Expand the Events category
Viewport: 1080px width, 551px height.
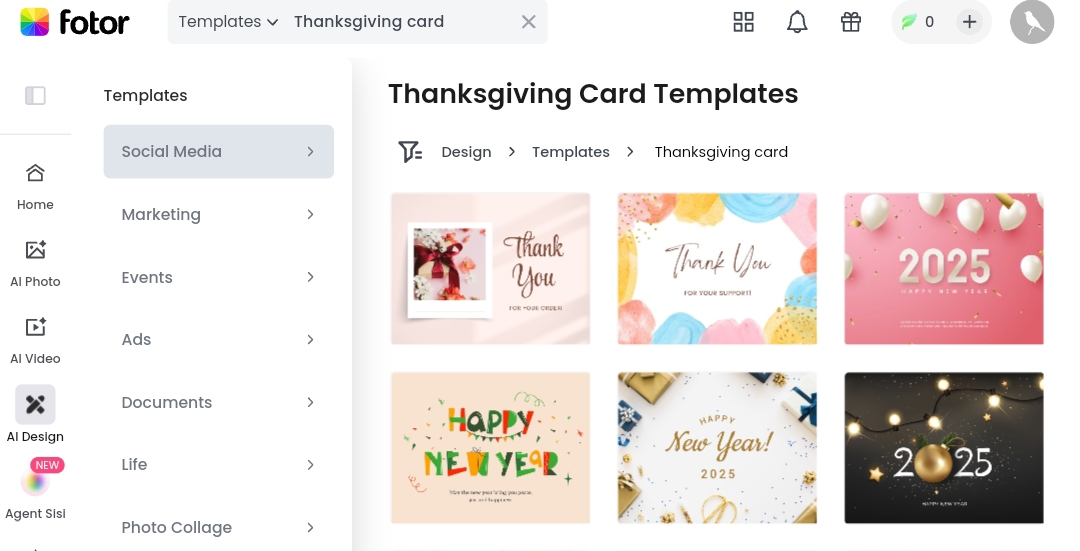click(218, 278)
